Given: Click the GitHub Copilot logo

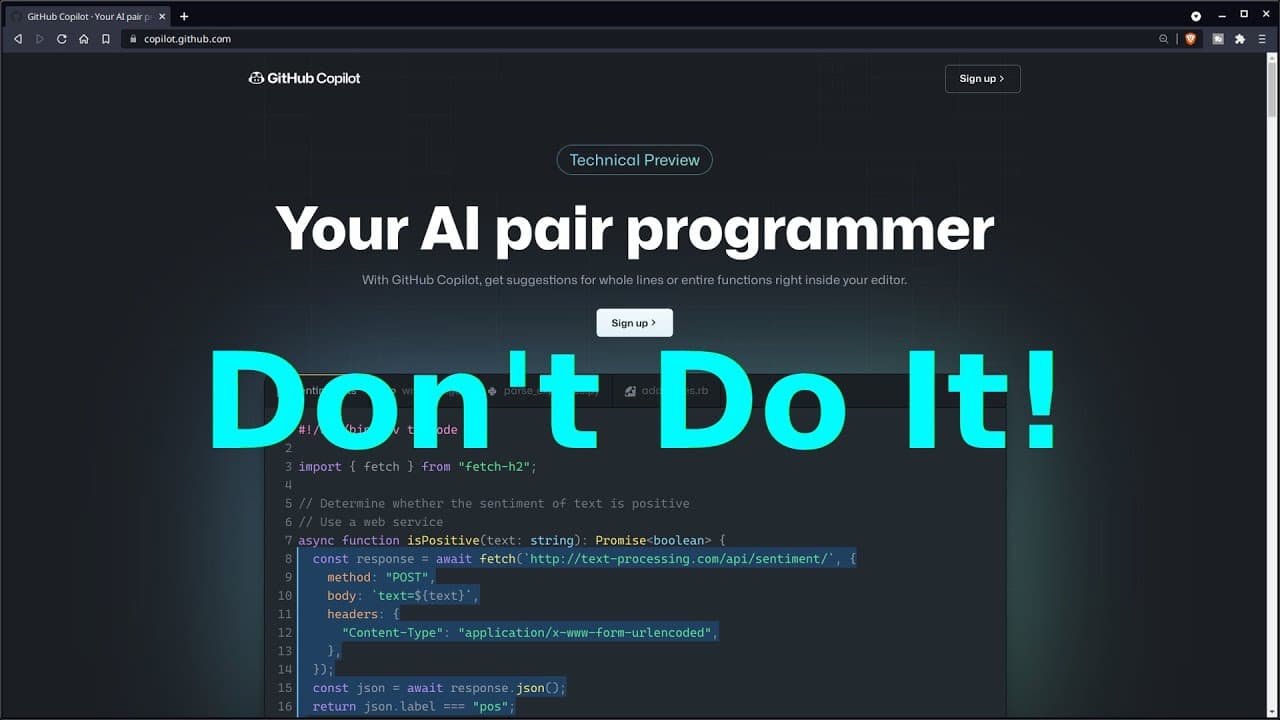Looking at the screenshot, I should [x=304, y=78].
